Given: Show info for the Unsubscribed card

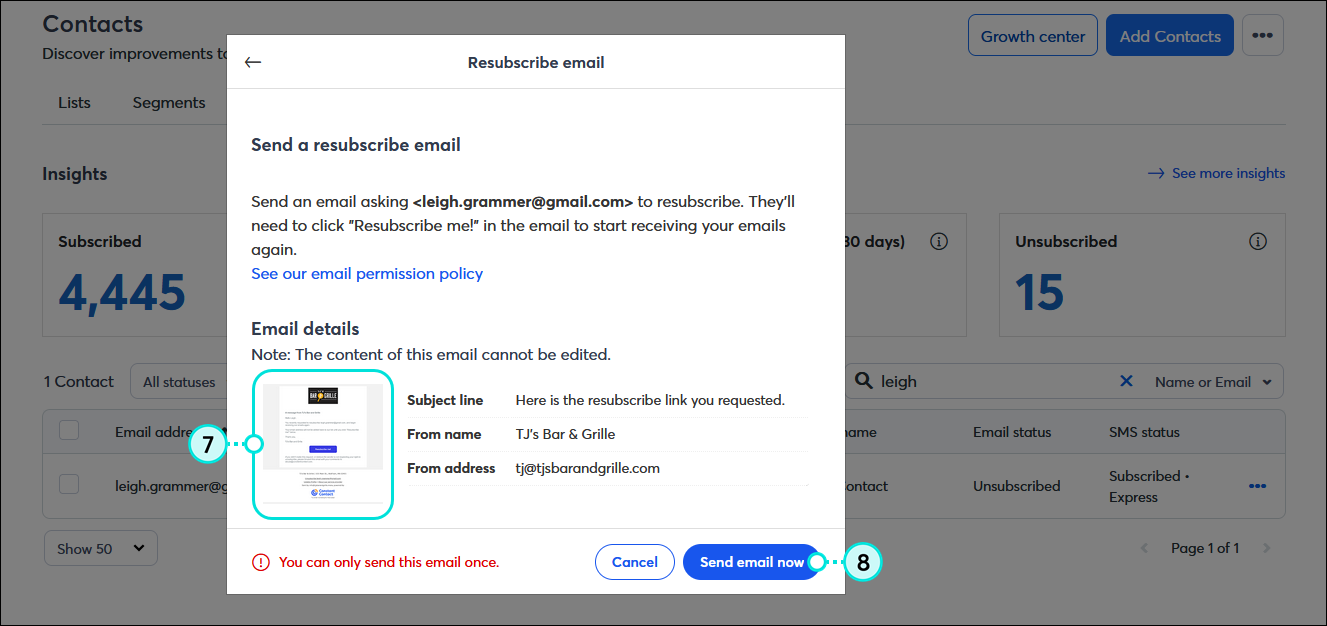Looking at the screenshot, I should [x=1258, y=241].
